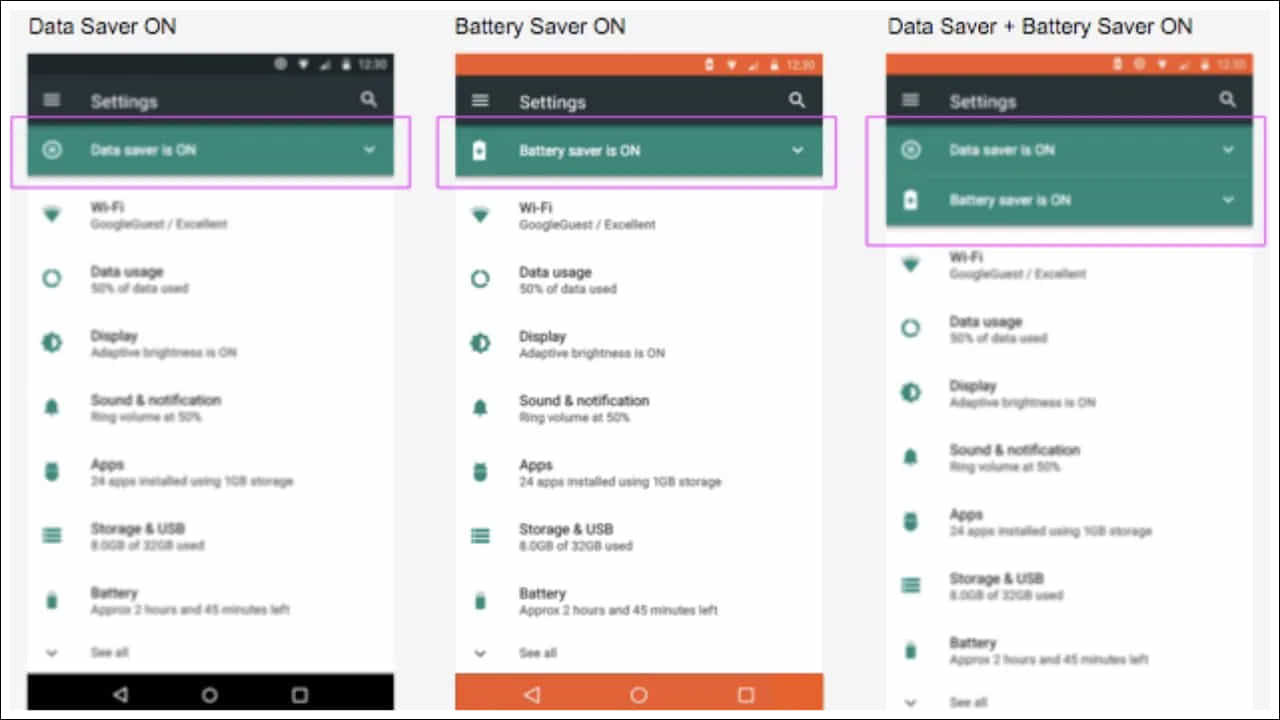Open 'Display' entry in middle phone
Screen dimensions: 1280x720
(x=639, y=344)
